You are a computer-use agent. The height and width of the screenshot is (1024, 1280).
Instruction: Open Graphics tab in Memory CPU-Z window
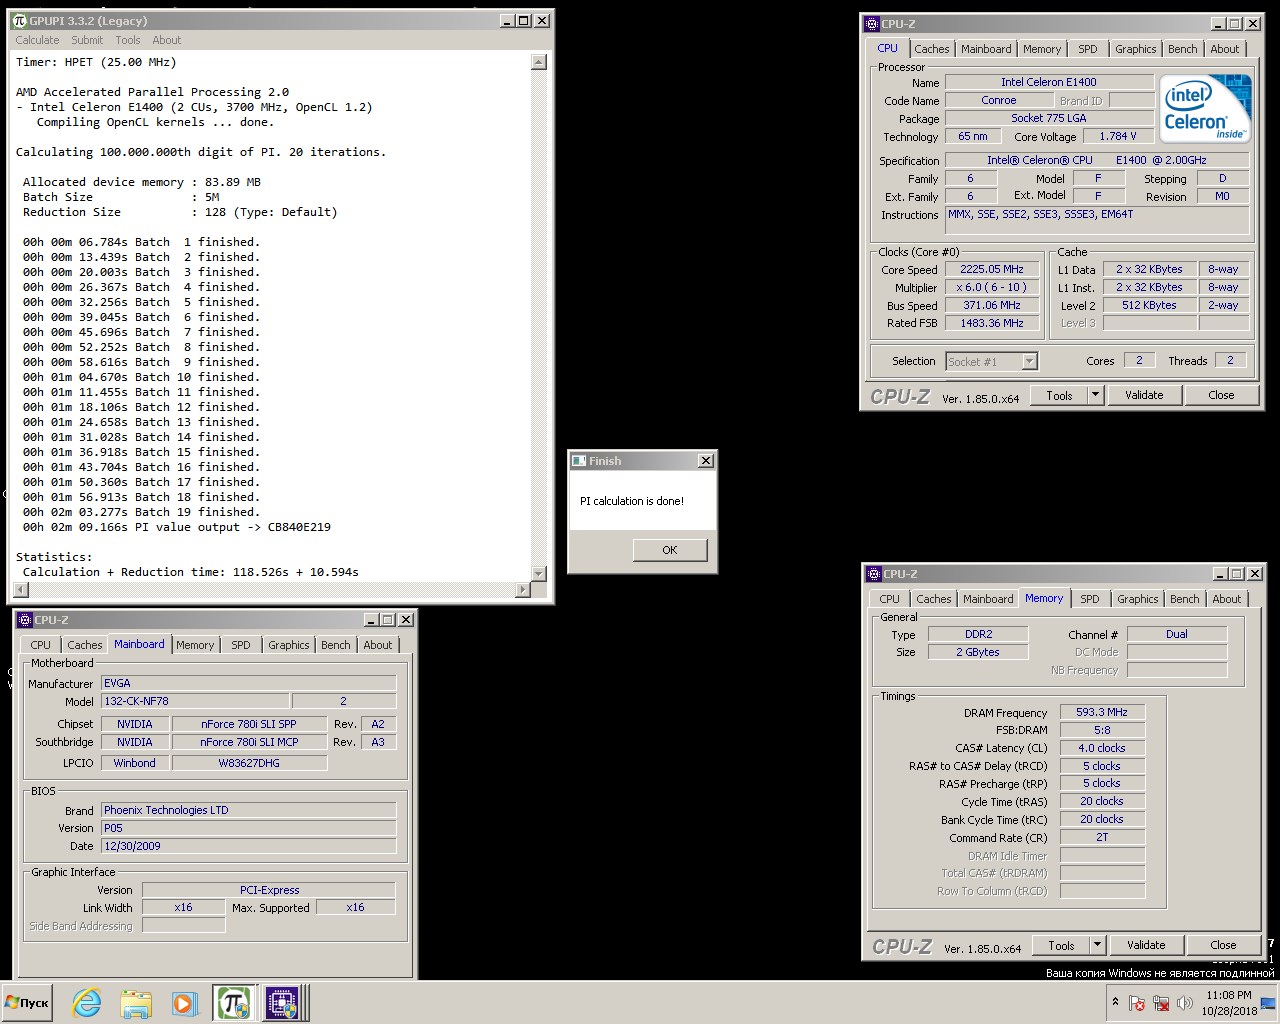tap(1138, 599)
